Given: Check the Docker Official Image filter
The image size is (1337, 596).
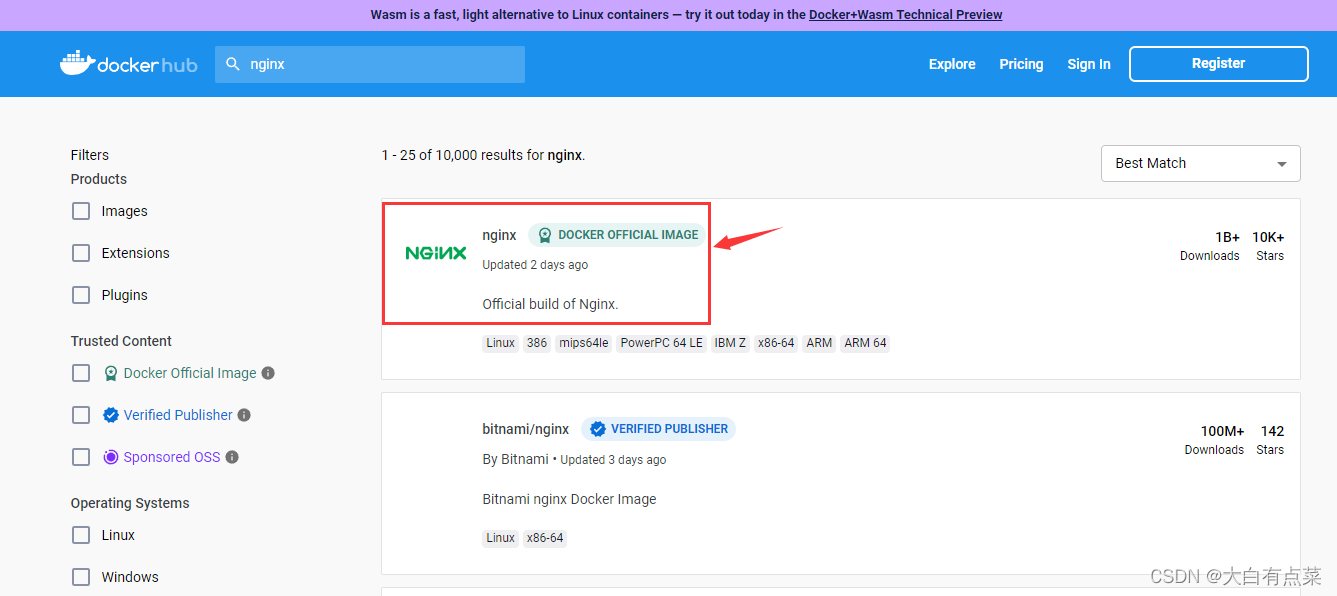Looking at the screenshot, I should [81, 373].
